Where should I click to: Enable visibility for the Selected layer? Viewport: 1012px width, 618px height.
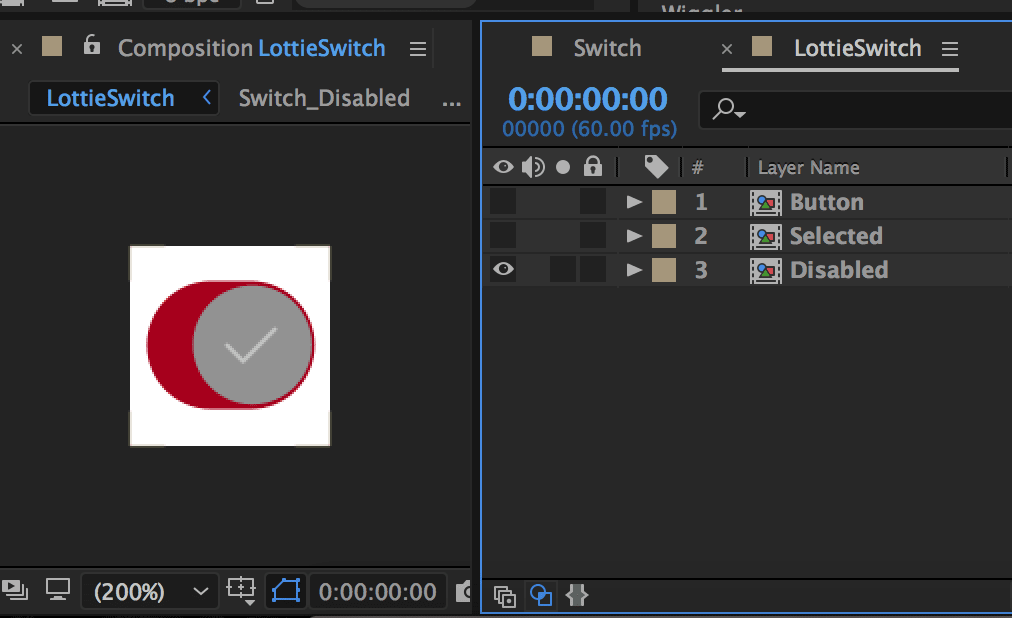pos(503,235)
